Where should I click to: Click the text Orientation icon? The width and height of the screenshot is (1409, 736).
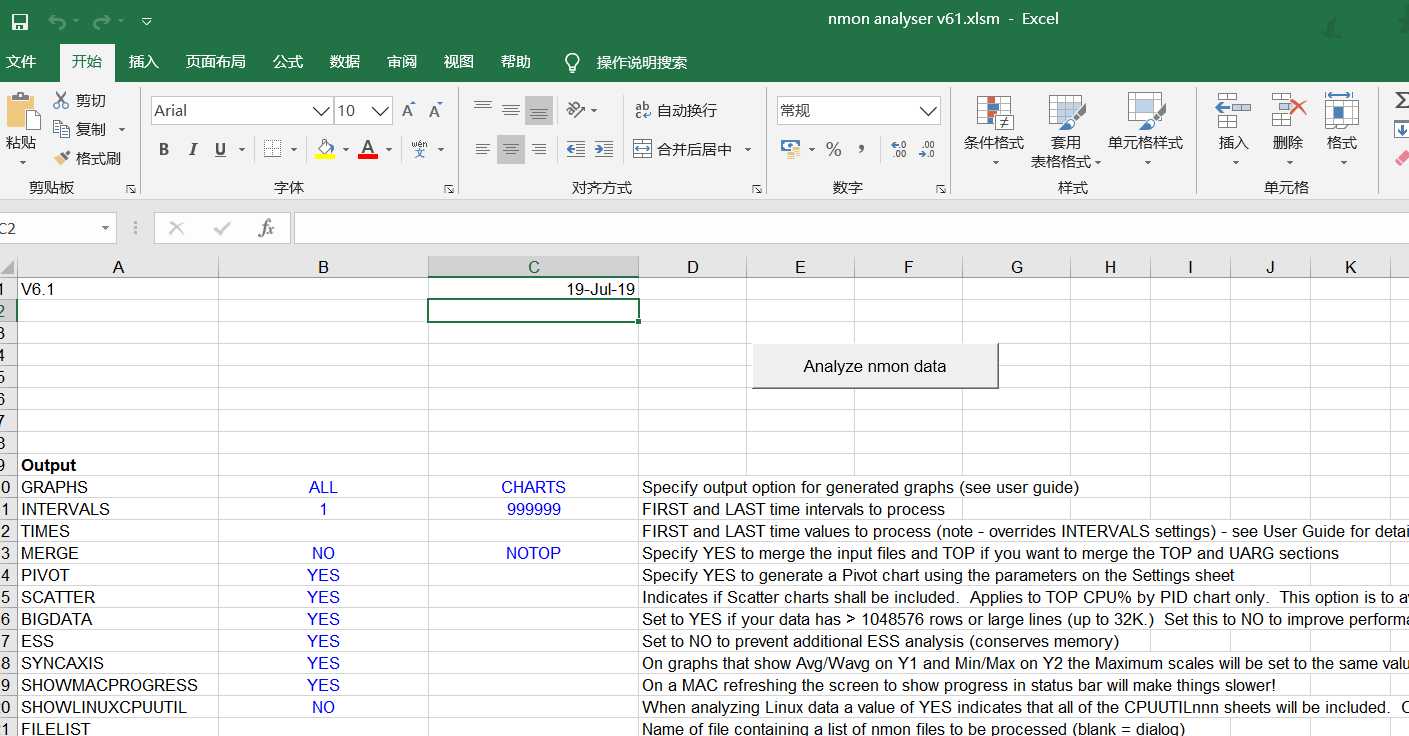576,110
